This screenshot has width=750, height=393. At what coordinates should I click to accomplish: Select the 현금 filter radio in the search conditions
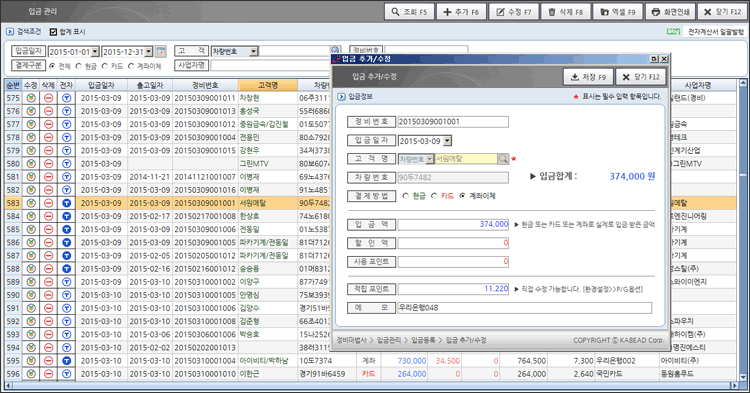click(x=79, y=66)
